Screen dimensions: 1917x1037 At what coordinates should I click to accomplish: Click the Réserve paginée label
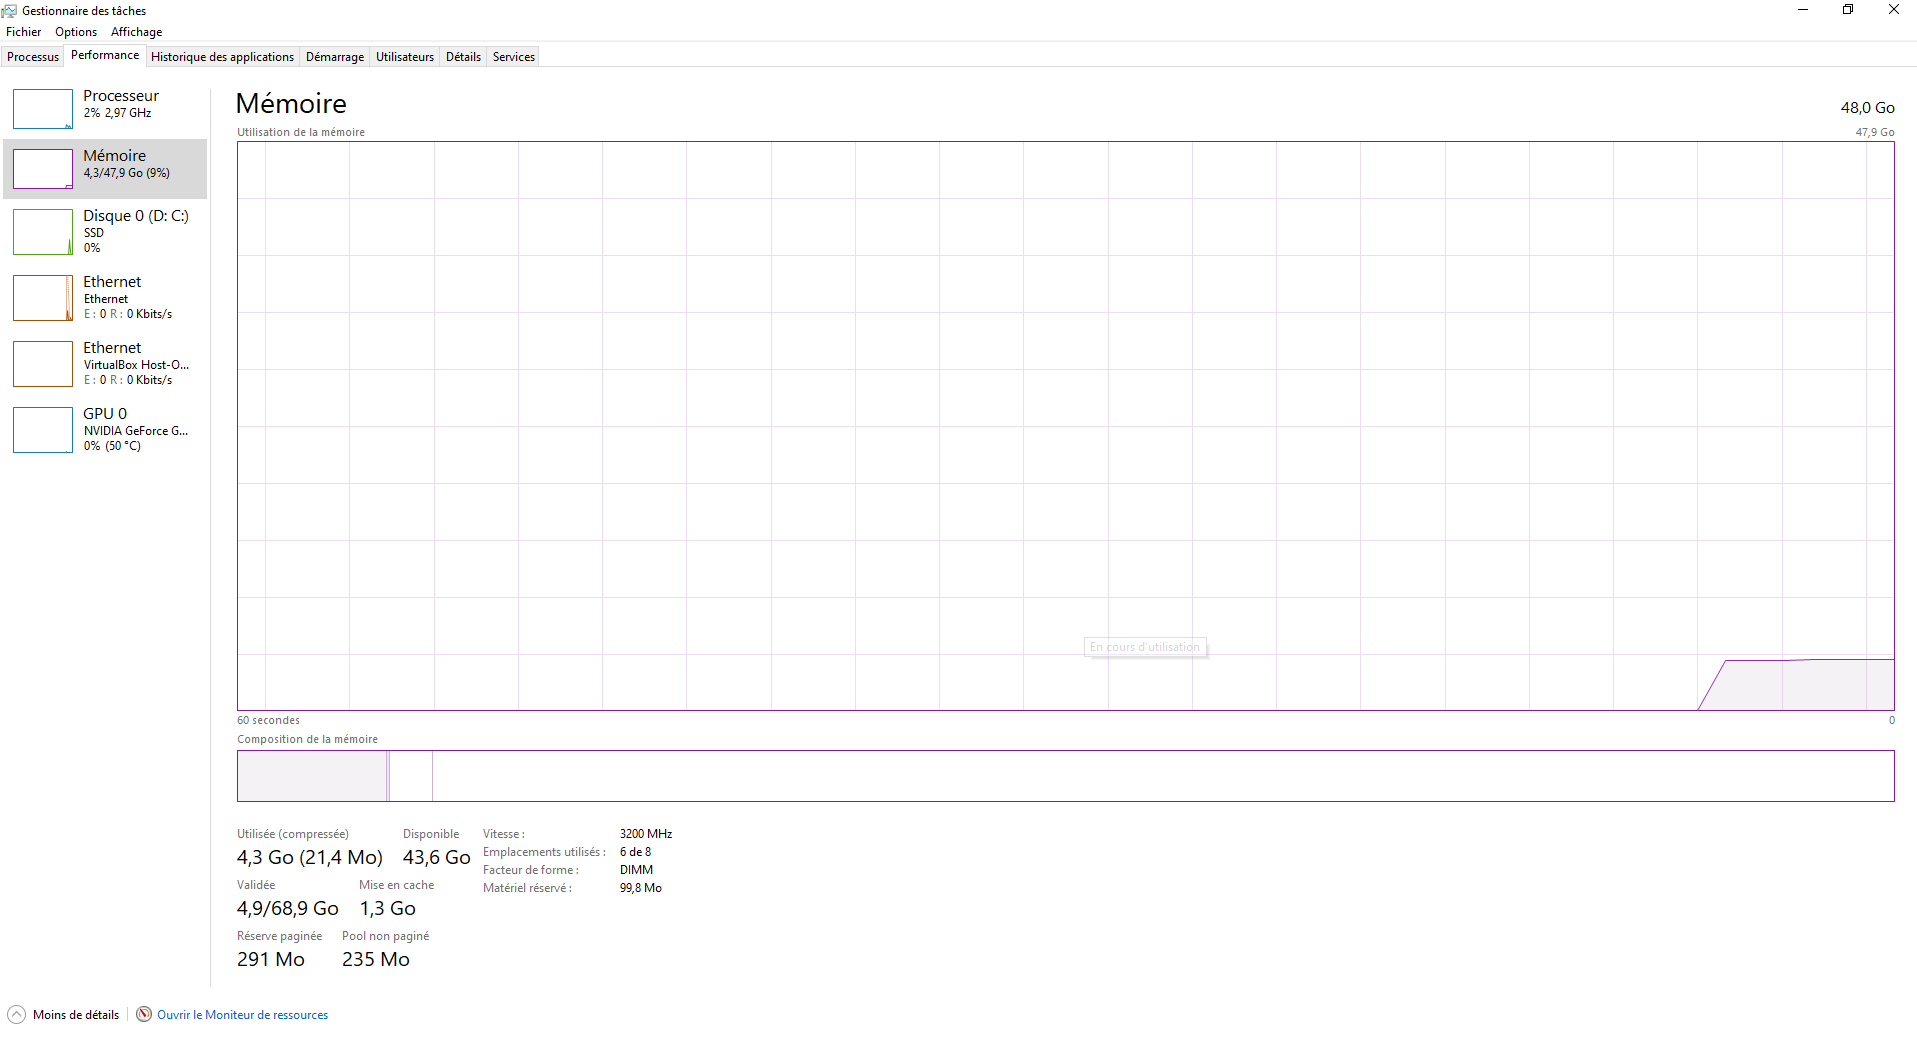(280, 936)
